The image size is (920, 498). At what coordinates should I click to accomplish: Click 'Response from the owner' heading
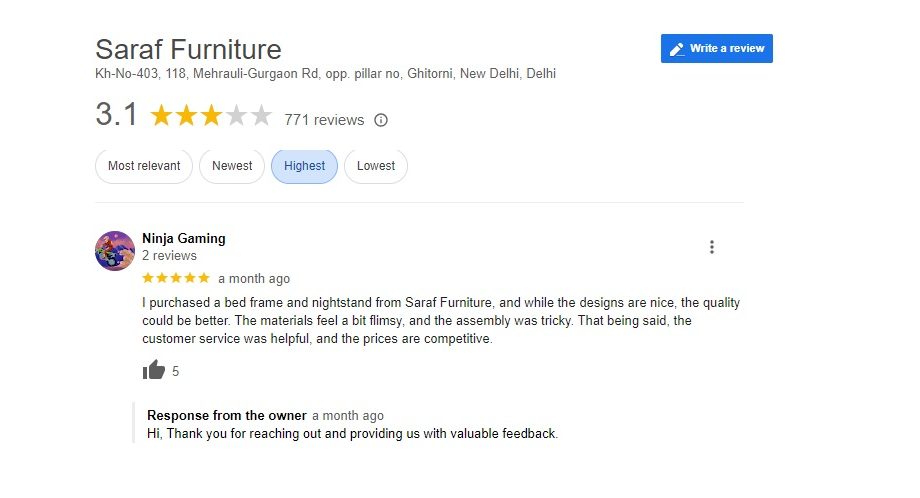coord(226,415)
